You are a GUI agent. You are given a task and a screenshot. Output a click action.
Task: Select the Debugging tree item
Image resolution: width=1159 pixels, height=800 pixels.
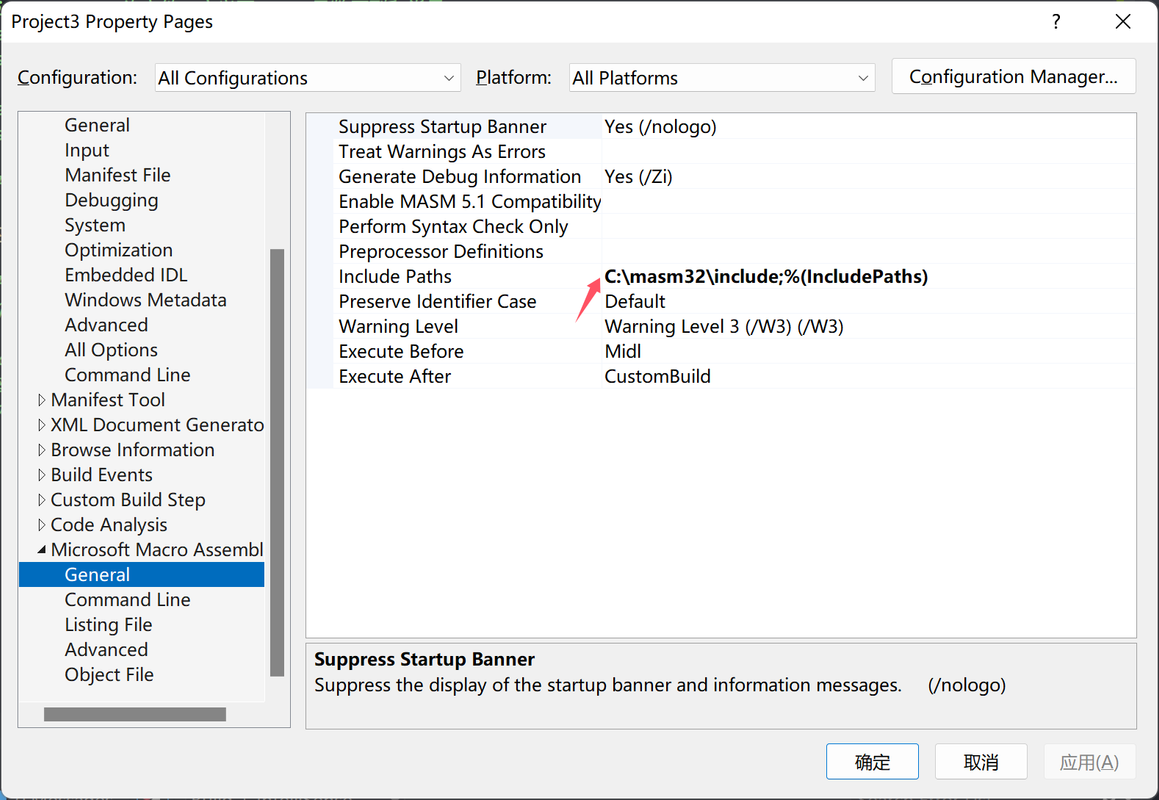(111, 200)
